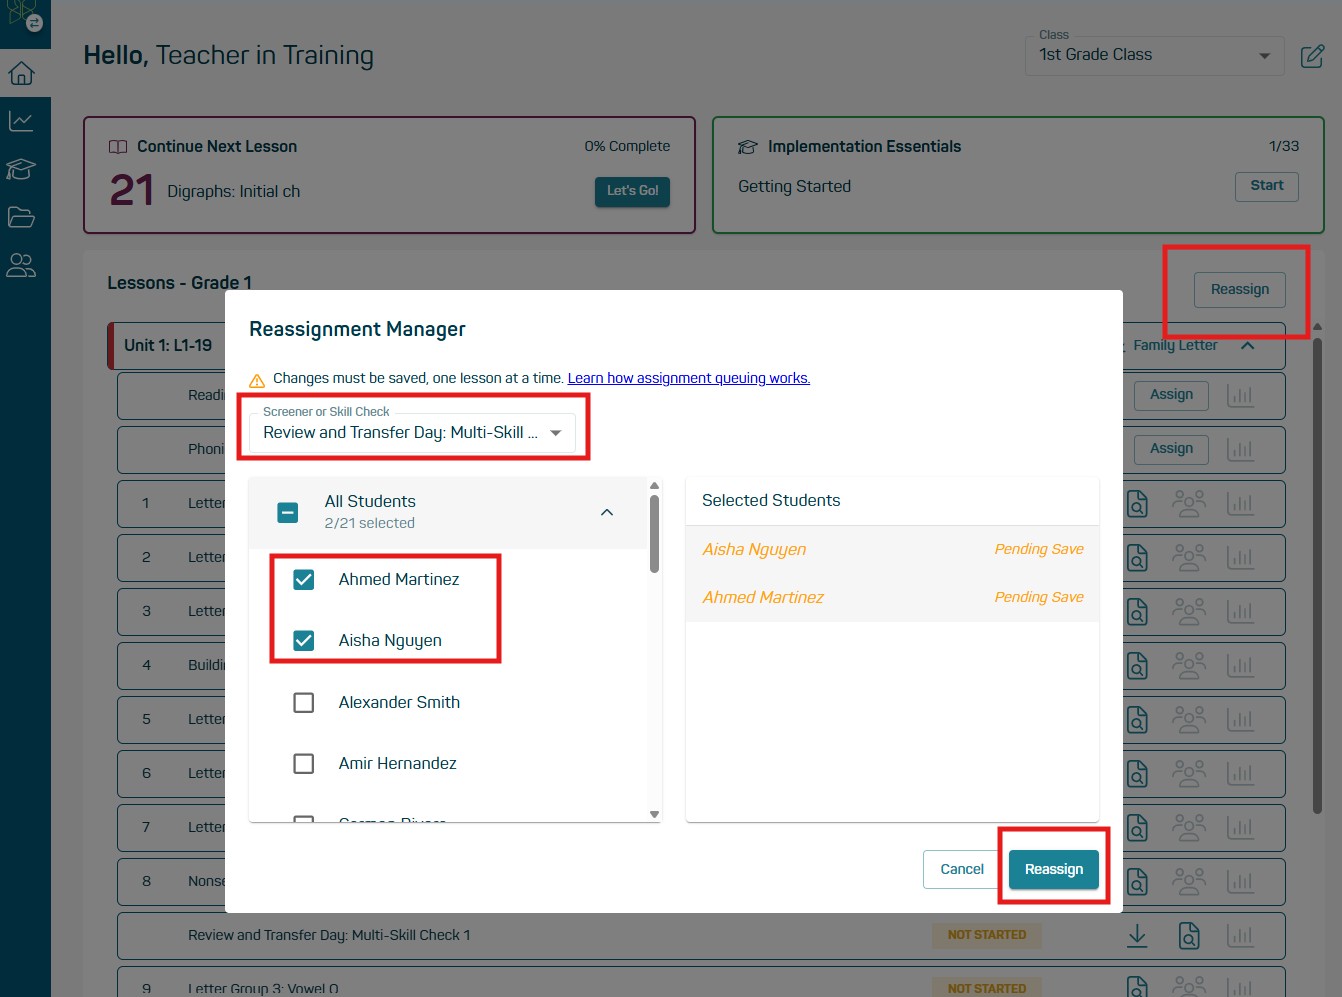
Task: View bar chart report for lesson 1
Action: point(1240,503)
